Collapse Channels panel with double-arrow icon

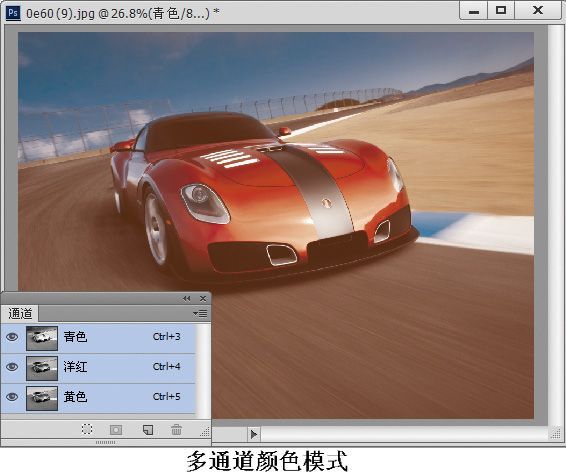tap(186, 298)
